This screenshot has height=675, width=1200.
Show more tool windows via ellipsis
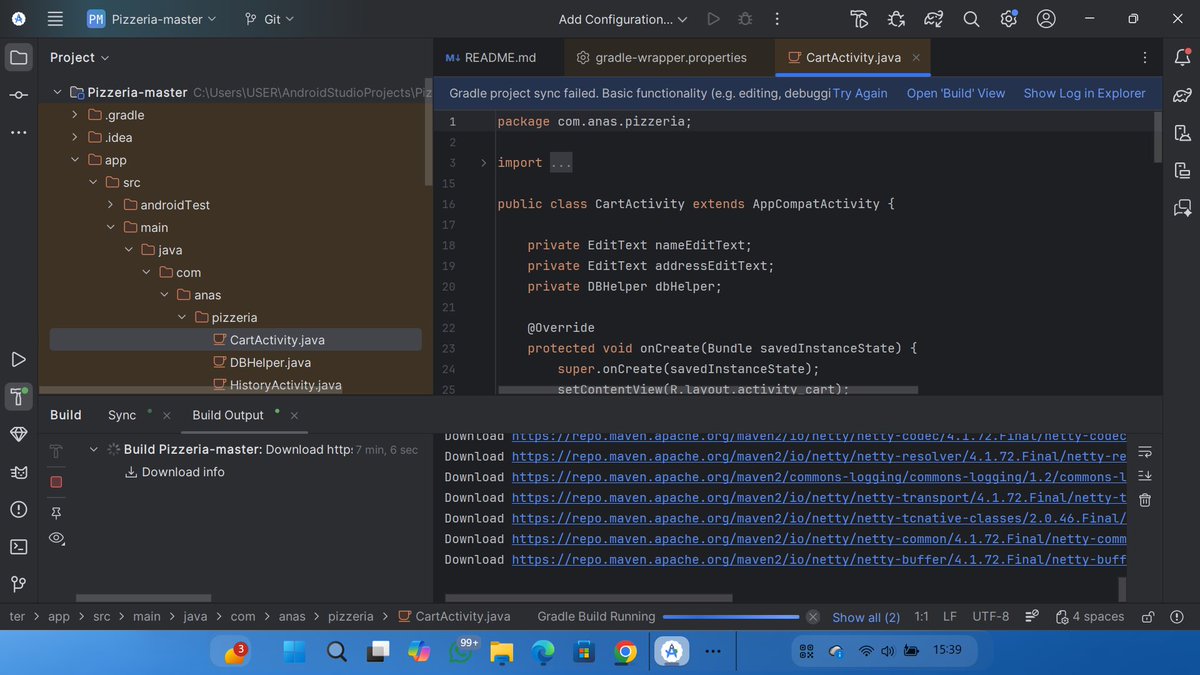(19, 132)
